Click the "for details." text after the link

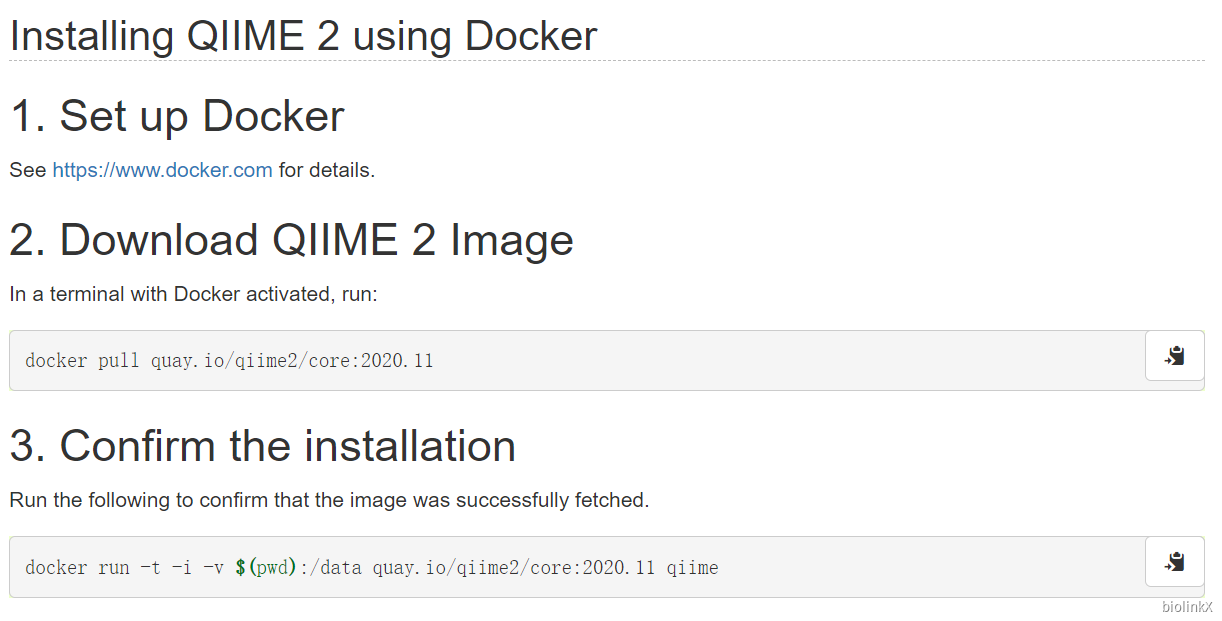coord(327,170)
